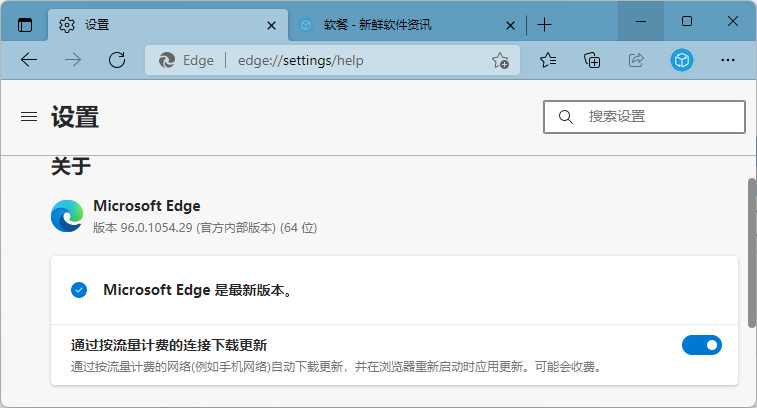Open the Settings and more ellipsis menu
Image resolution: width=757 pixels, height=408 pixels.
click(x=727, y=60)
